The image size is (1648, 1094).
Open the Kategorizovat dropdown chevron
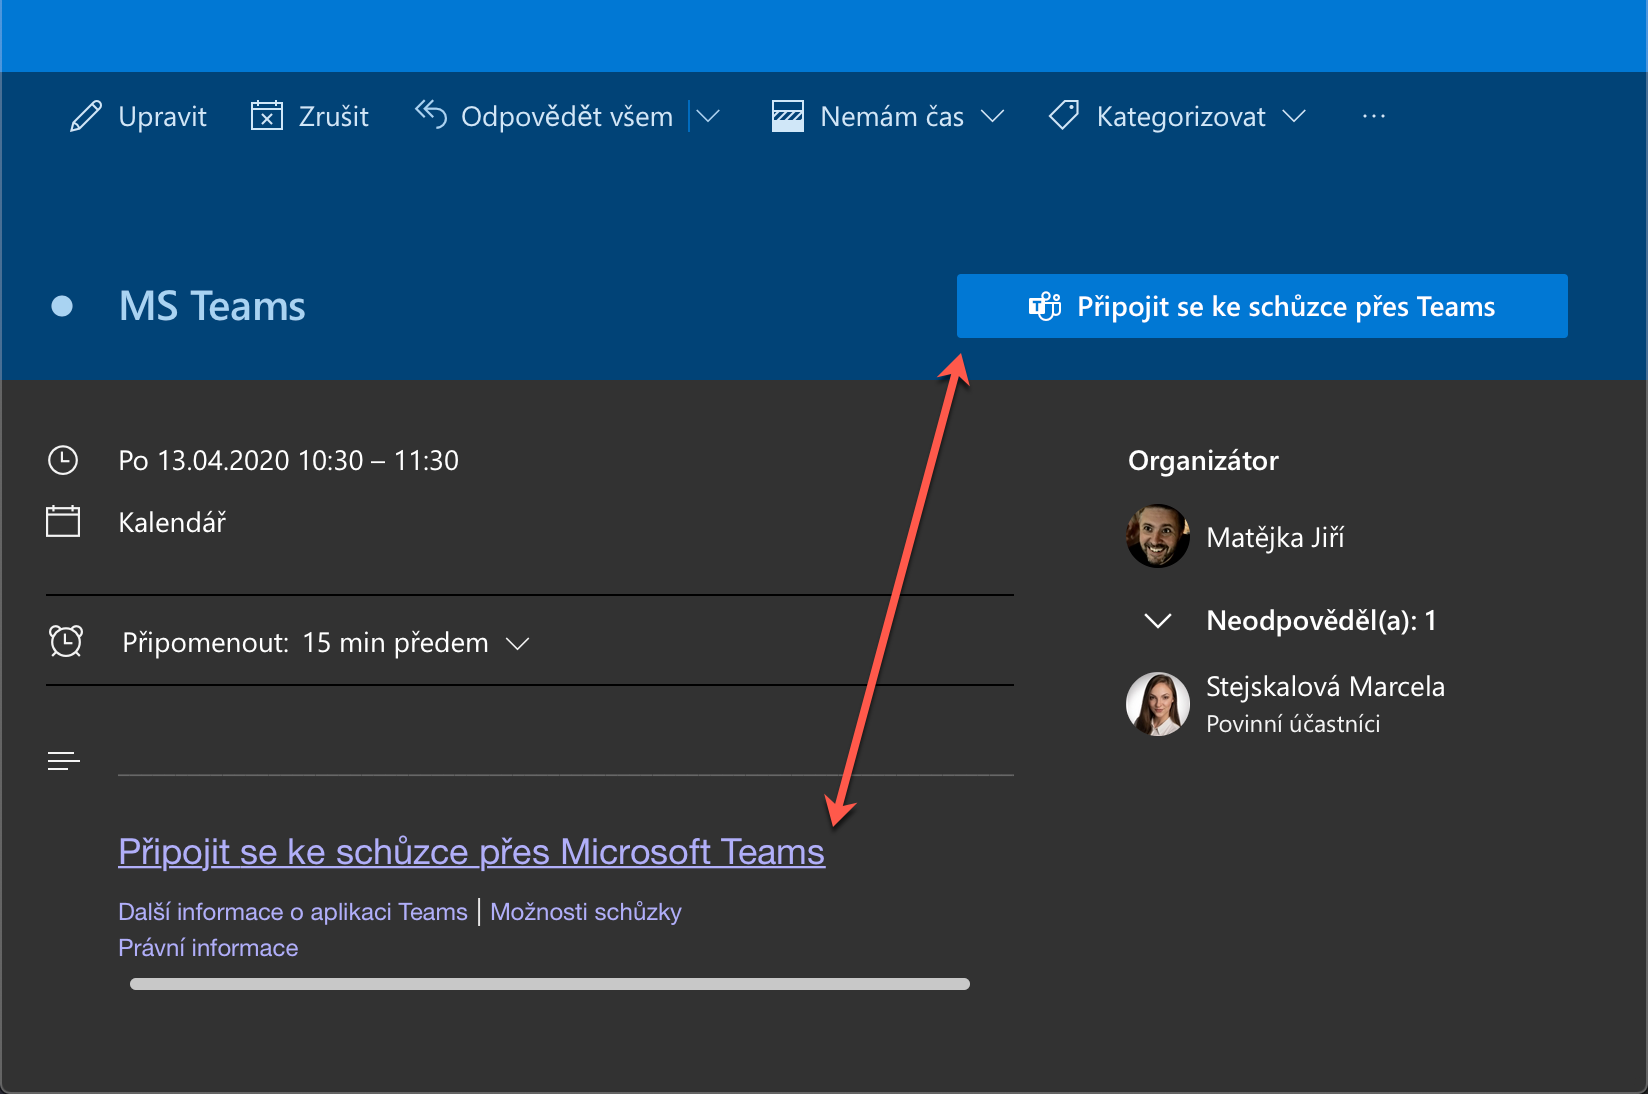tap(1294, 117)
